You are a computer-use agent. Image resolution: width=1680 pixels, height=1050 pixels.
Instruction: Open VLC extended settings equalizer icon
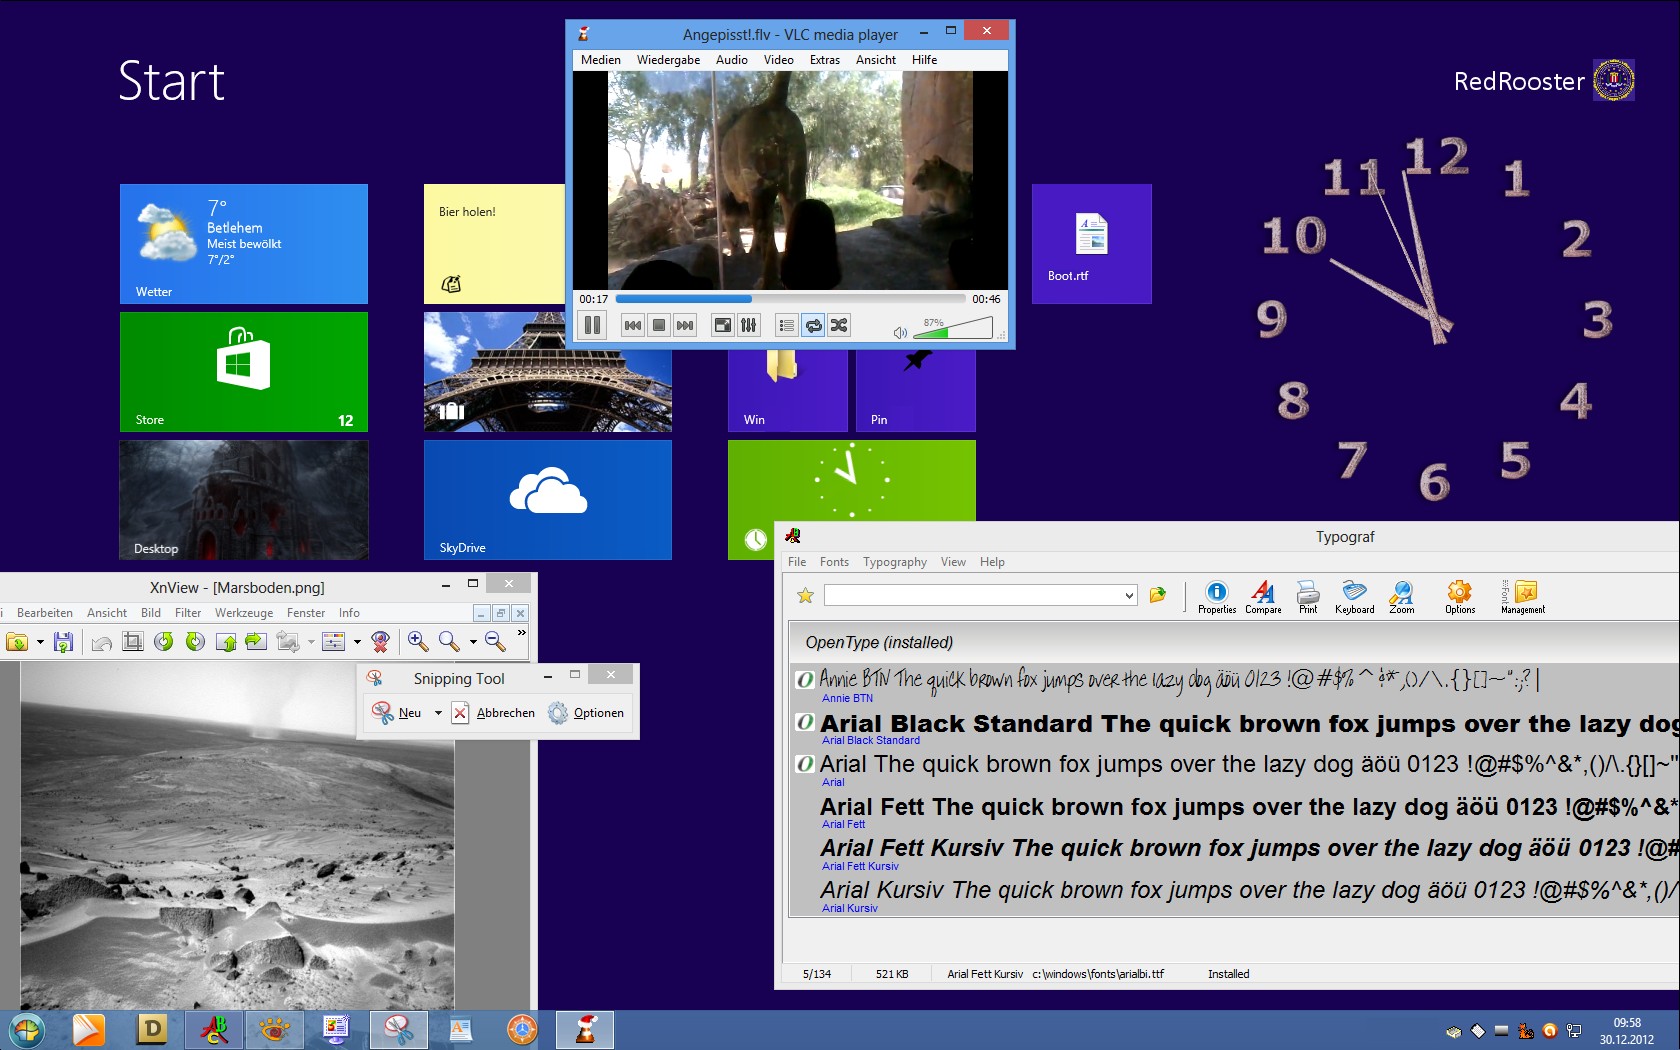(748, 325)
